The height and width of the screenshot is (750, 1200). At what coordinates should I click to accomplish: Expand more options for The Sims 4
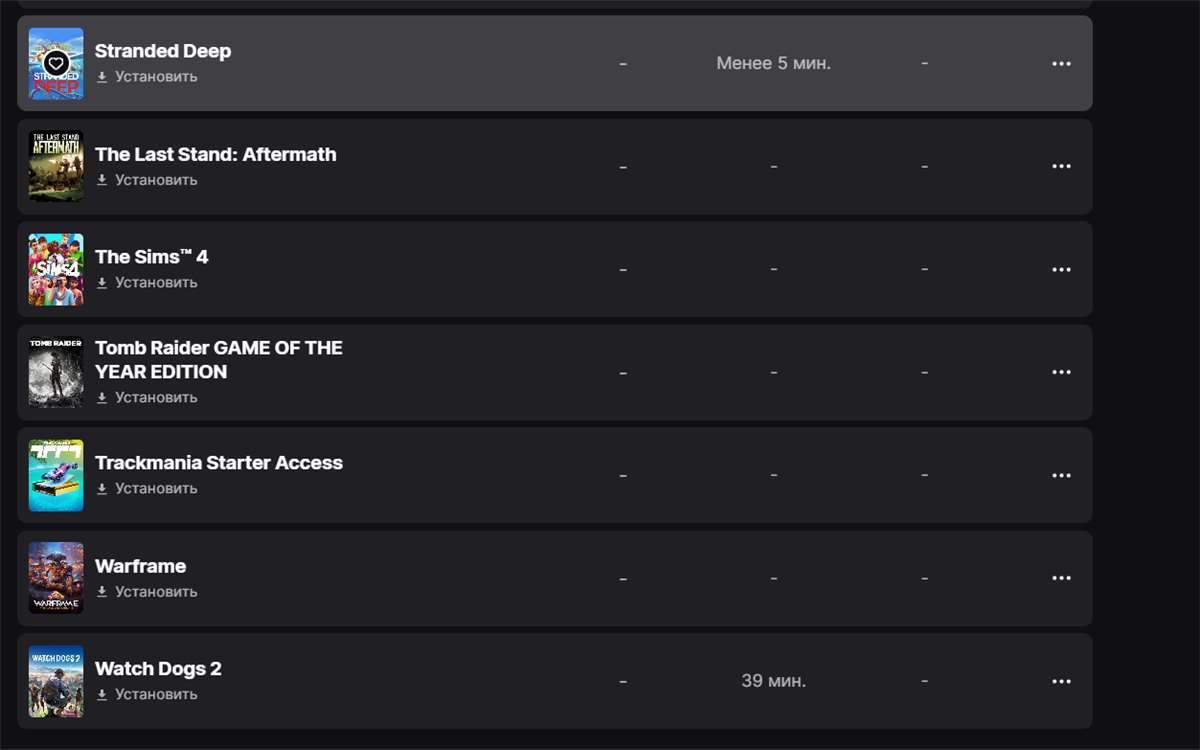pos(1061,270)
